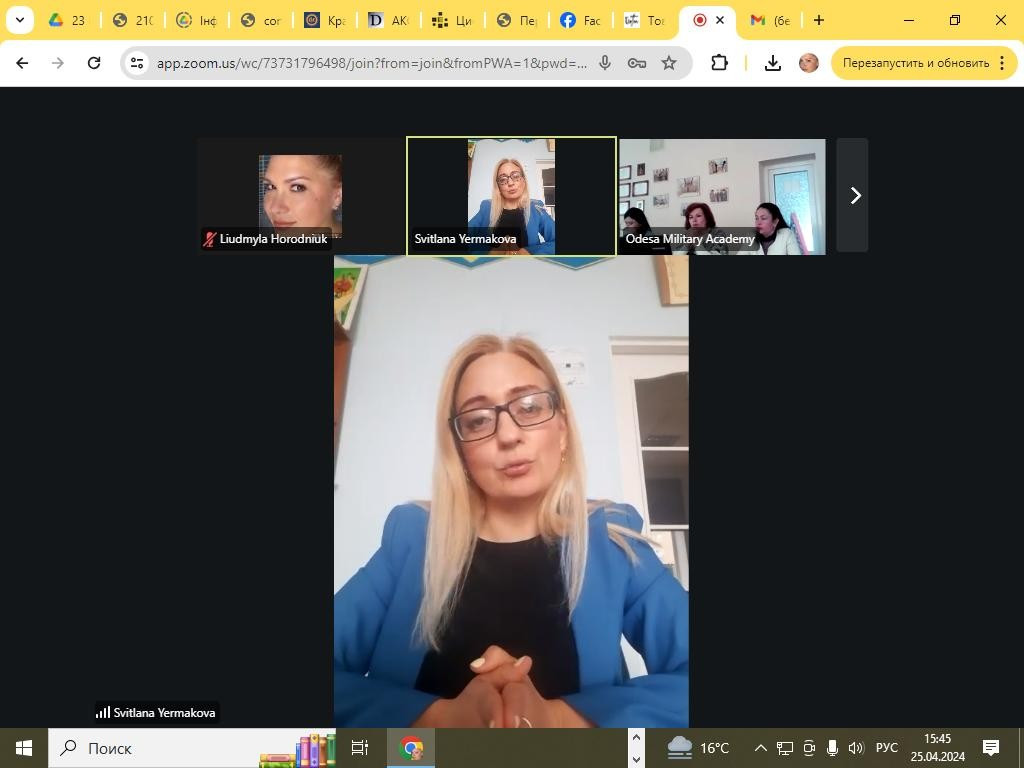Switch to the tab labeled 'Тог'

click(645, 20)
